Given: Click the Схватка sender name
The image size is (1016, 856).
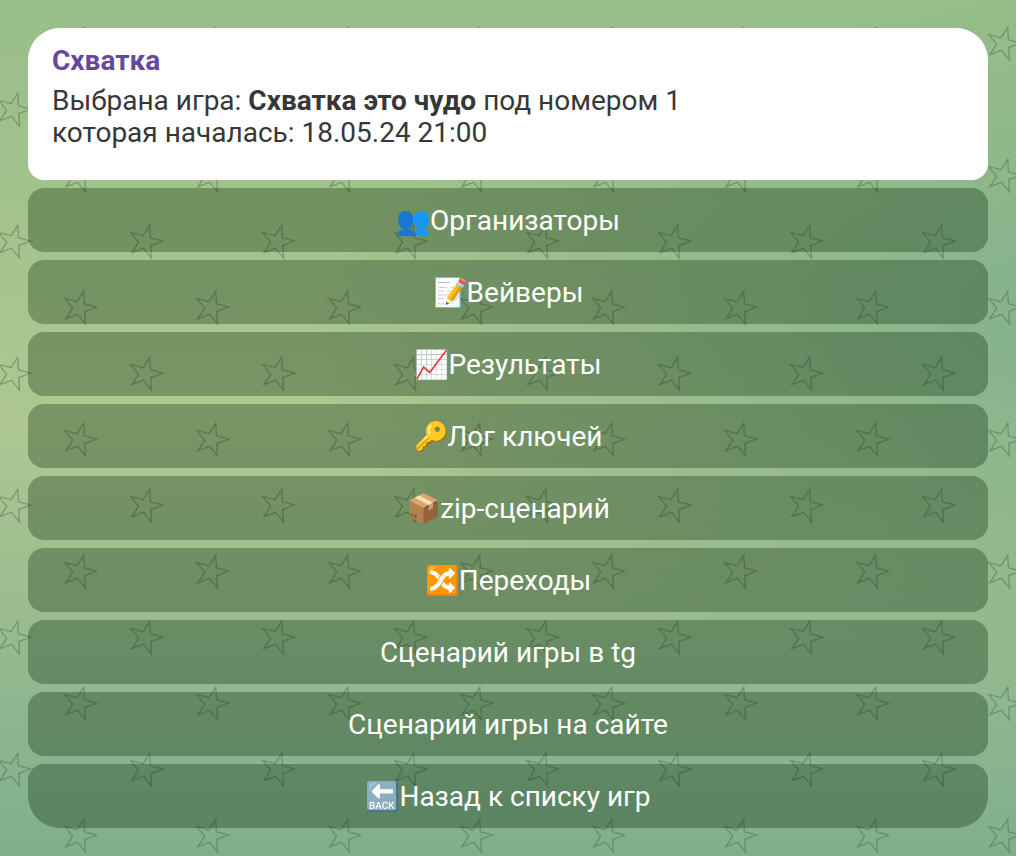Looking at the screenshot, I should [x=106, y=61].
